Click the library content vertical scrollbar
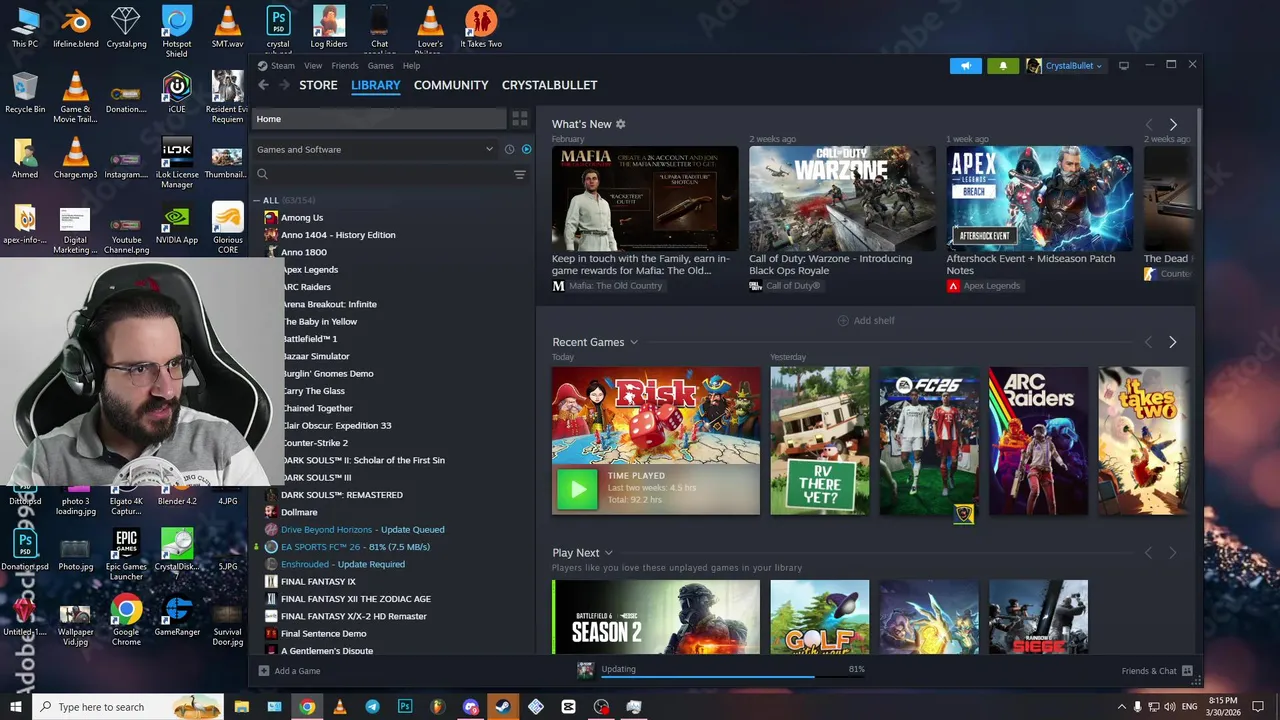Image resolution: width=1280 pixels, height=720 pixels. pyautogui.click(x=1198, y=160)
